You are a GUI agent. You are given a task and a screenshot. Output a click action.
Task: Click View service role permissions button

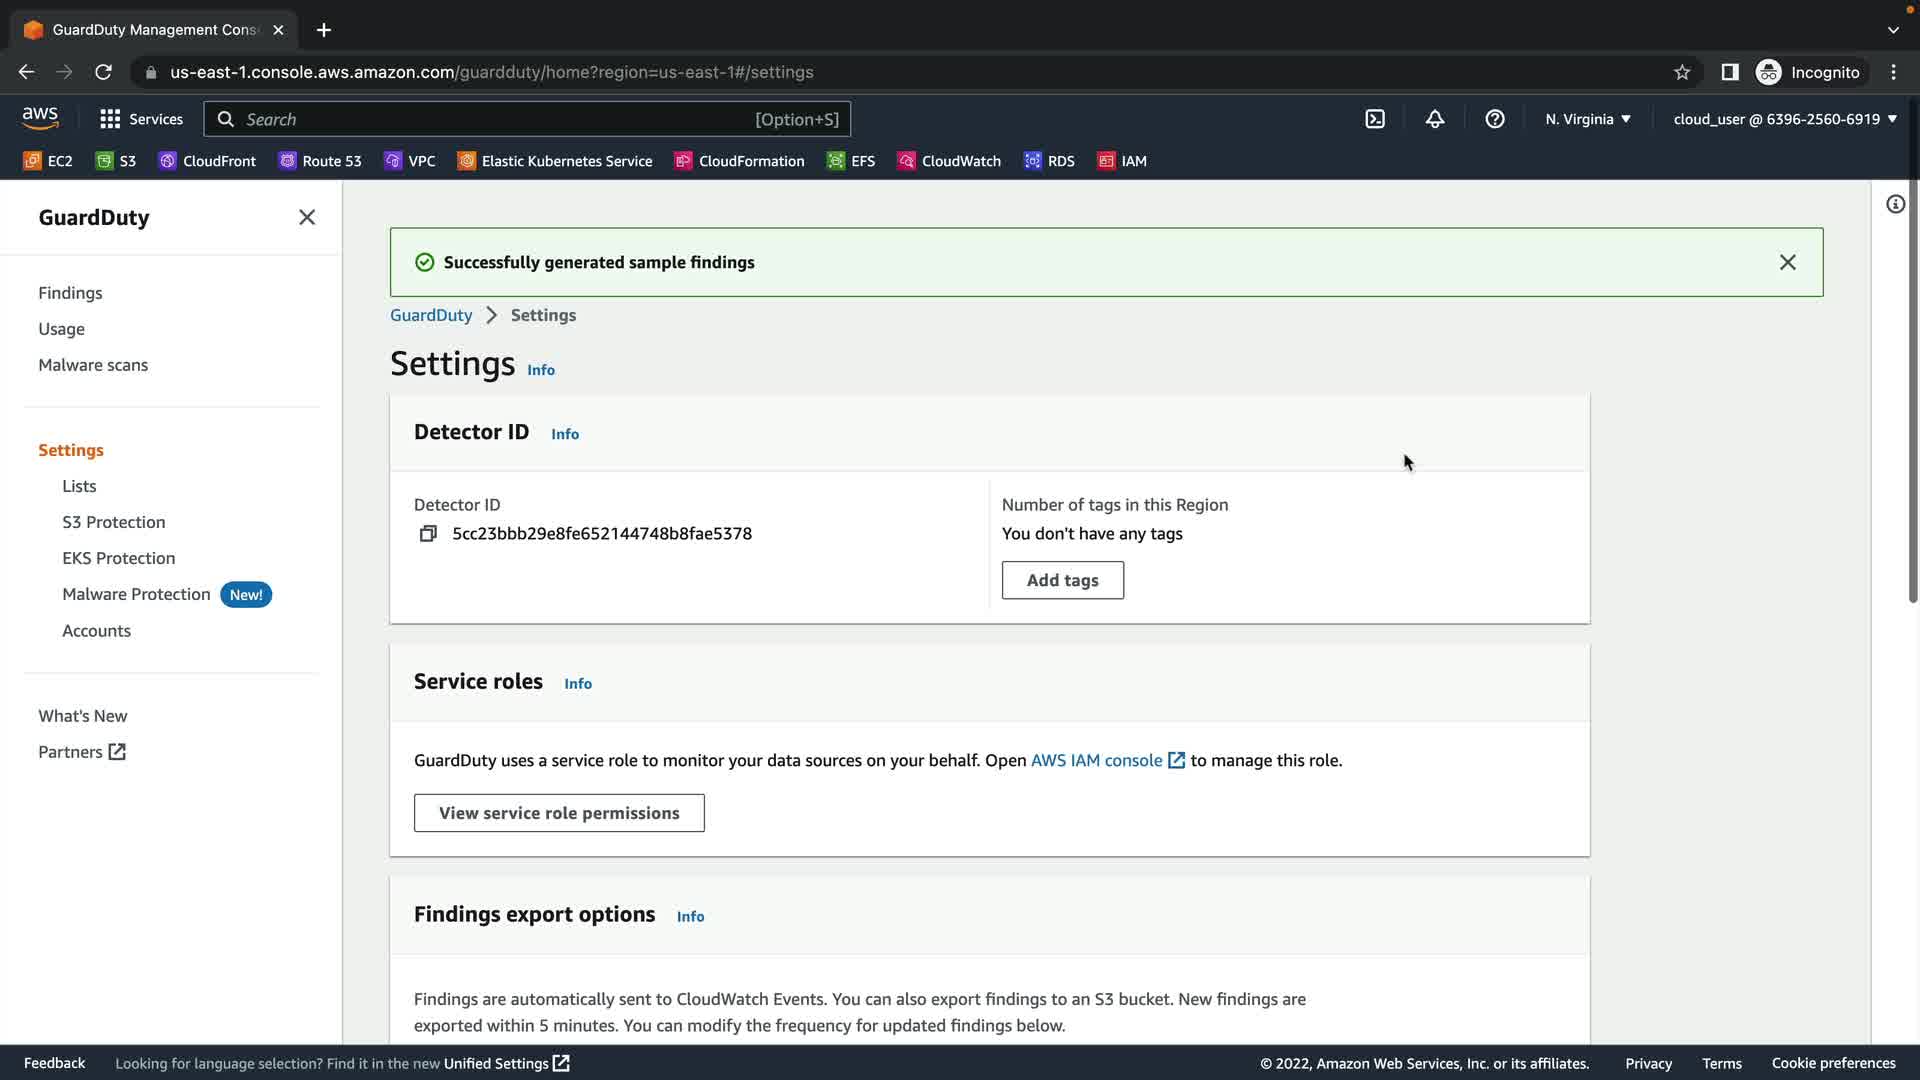point(559,813)
